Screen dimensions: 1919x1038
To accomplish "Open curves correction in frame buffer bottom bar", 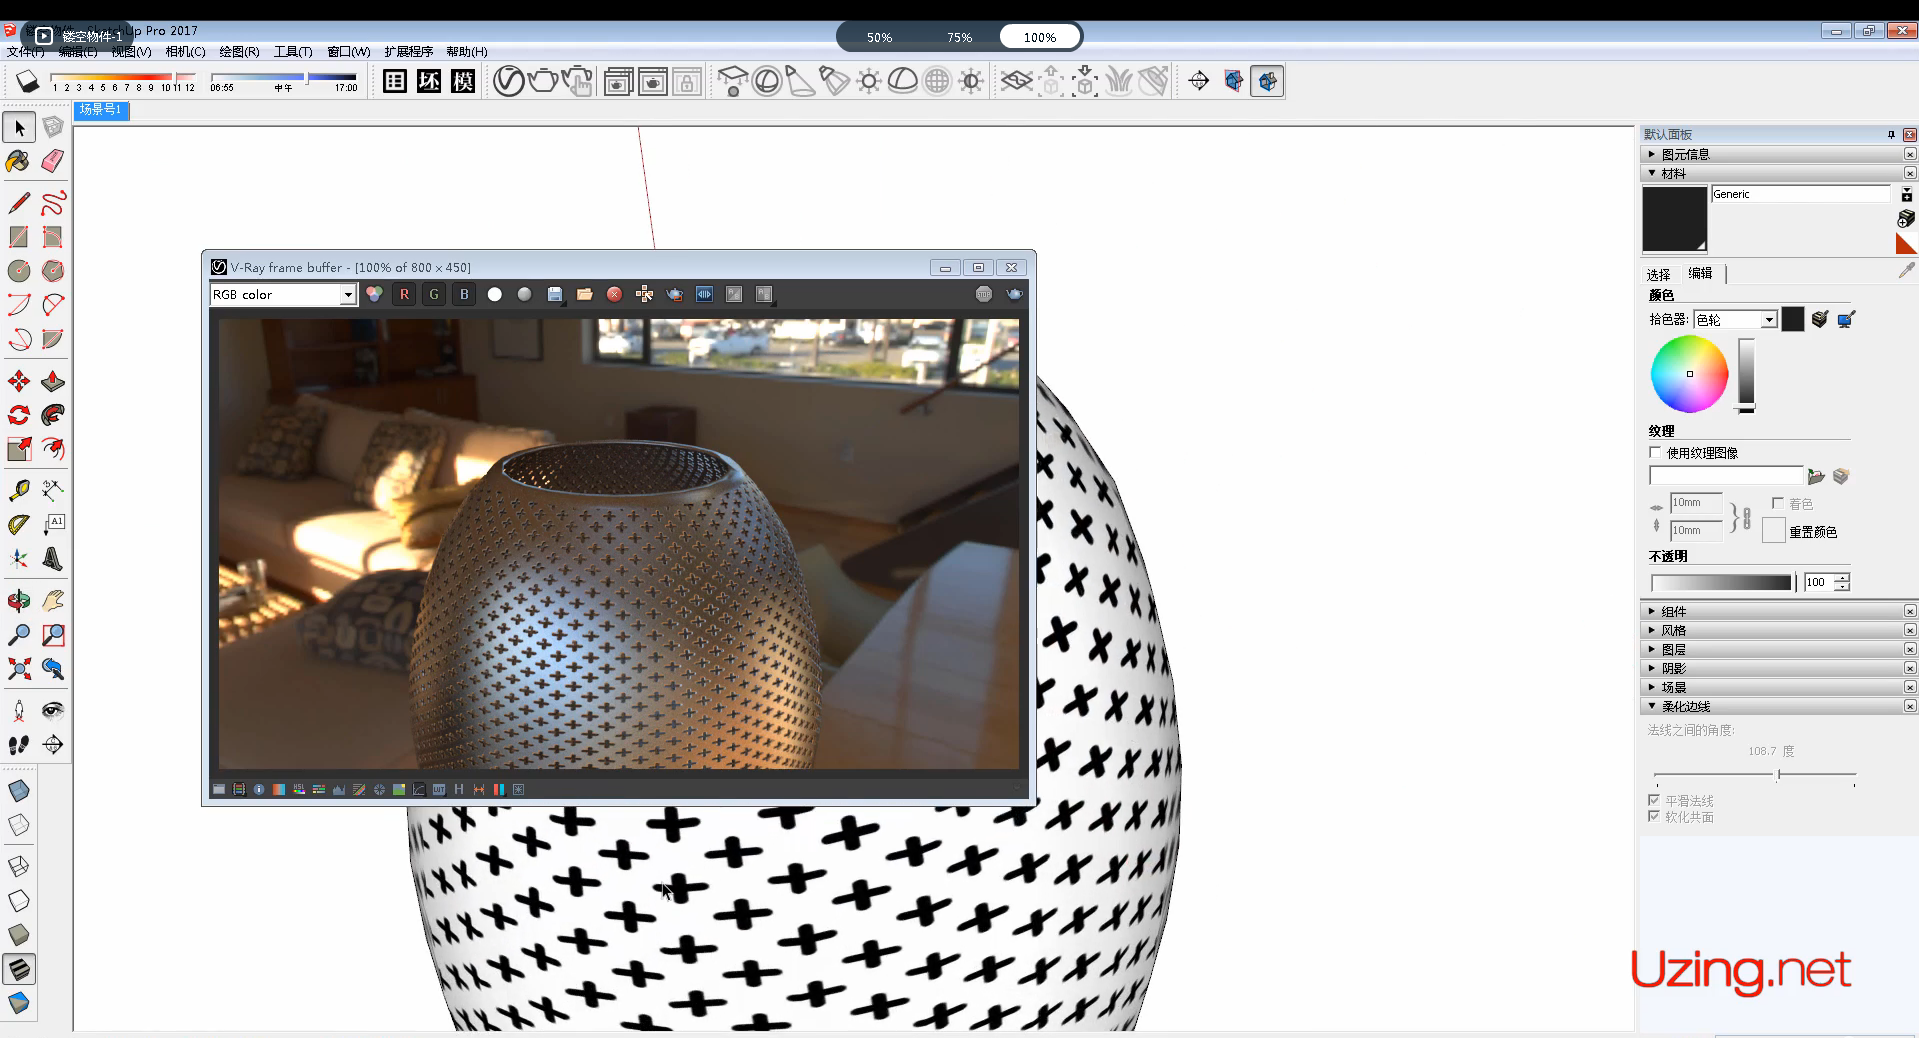I will [x=419, y=789].
